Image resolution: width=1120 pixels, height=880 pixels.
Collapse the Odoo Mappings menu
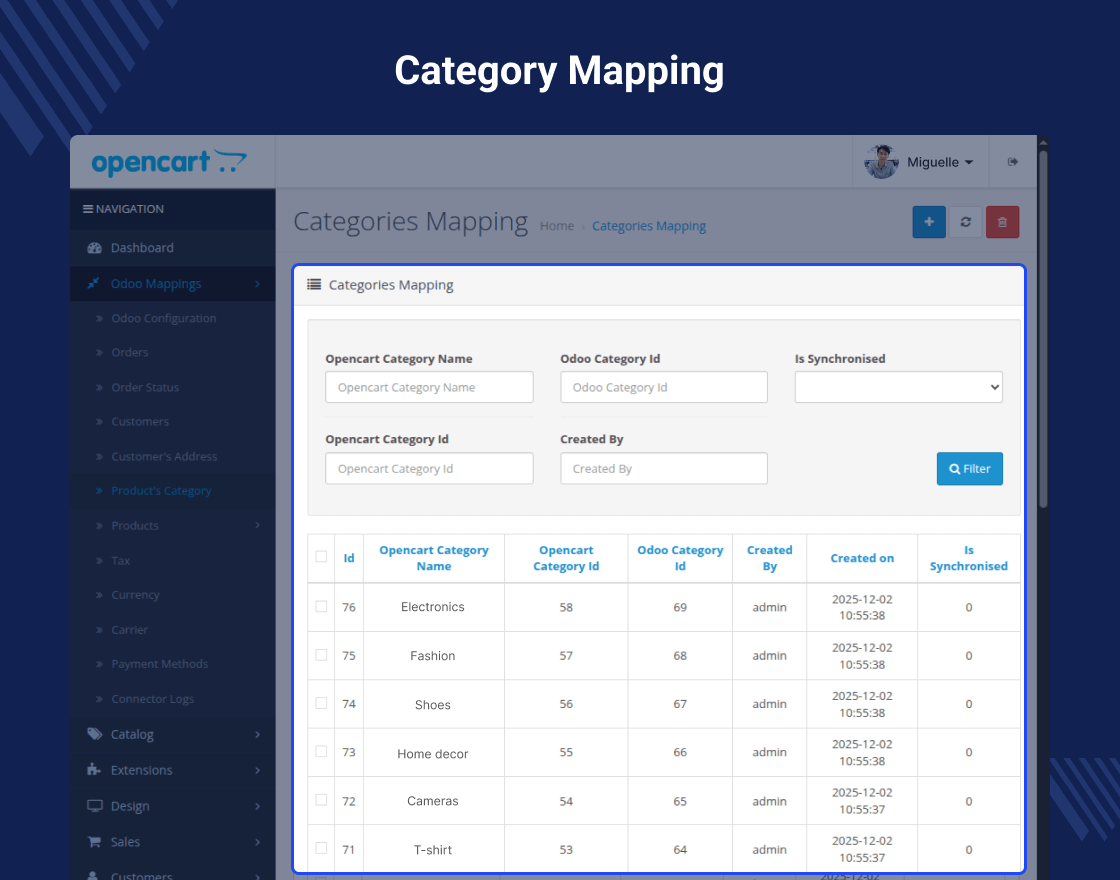click(172, 284)
